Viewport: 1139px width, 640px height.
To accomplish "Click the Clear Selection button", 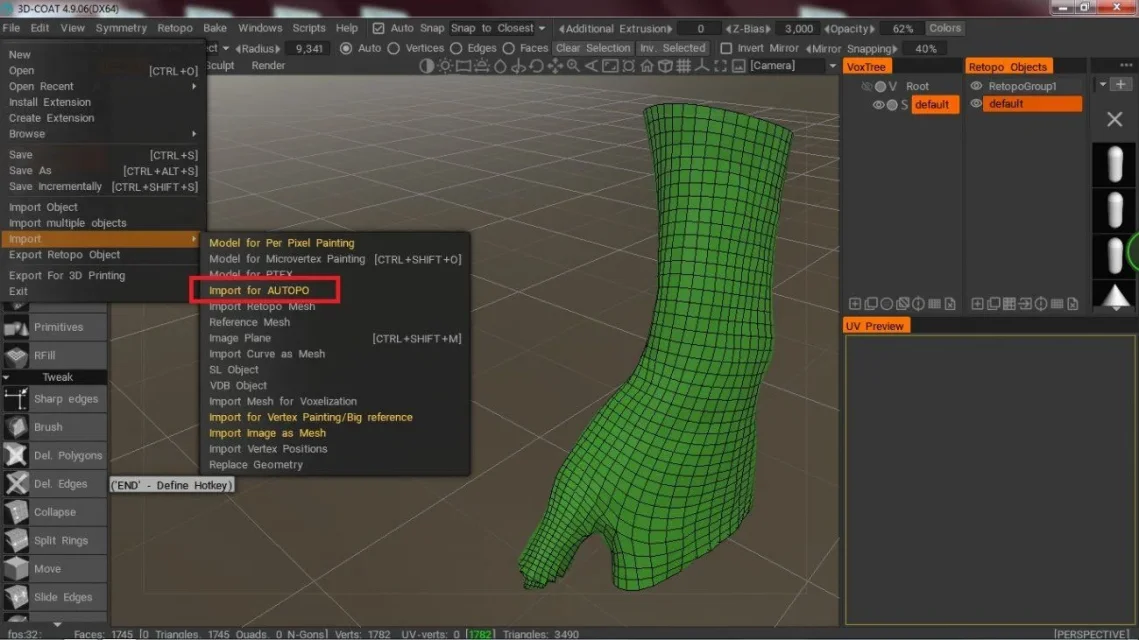I will pyautogui.click(x=593, y=48).
